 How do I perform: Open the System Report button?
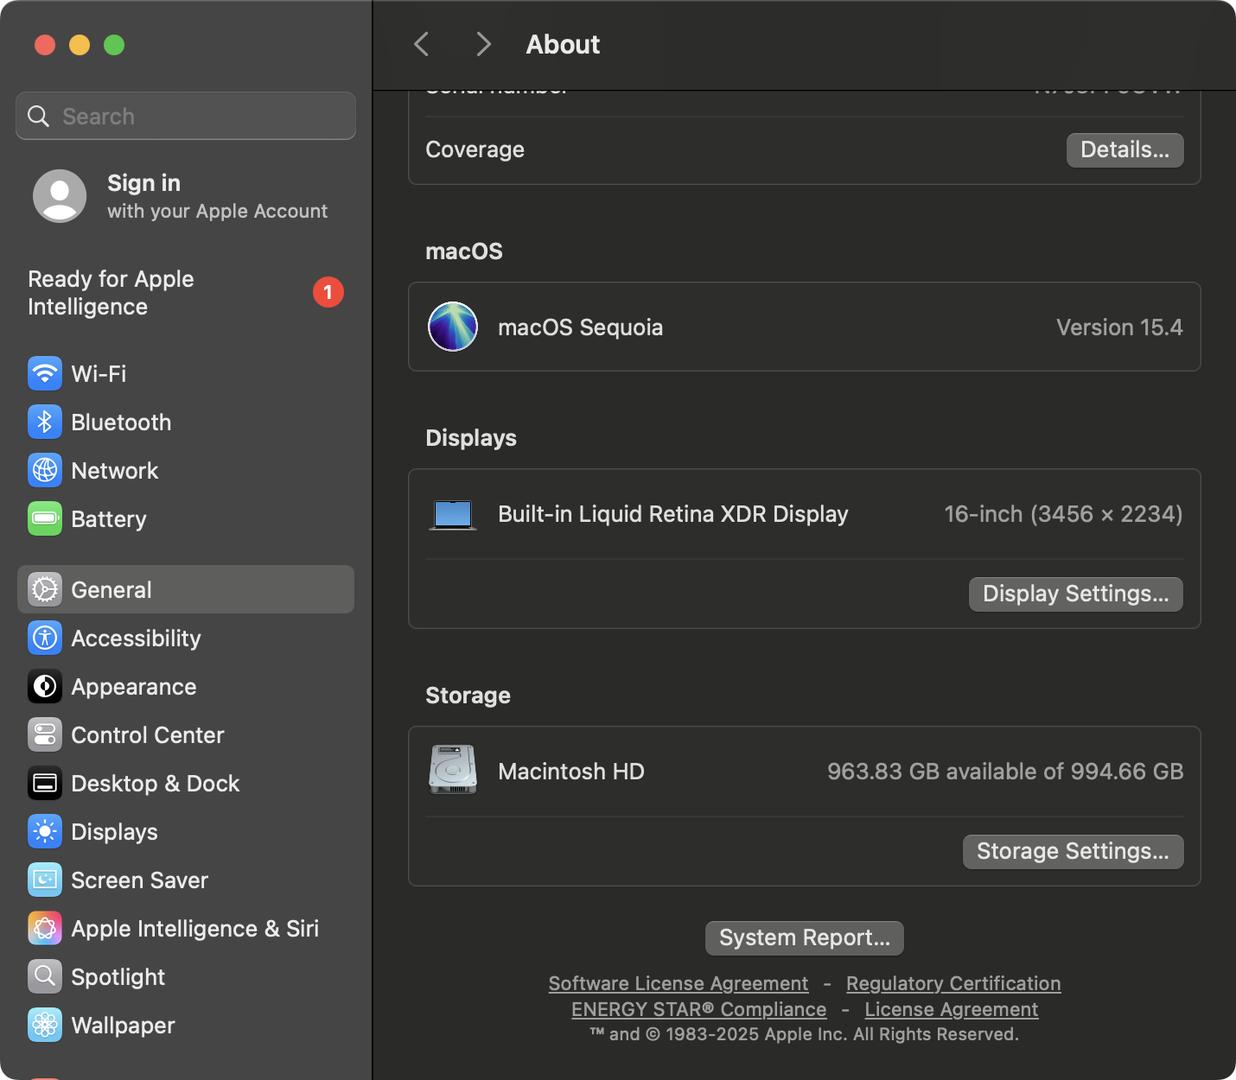[805, 938]
